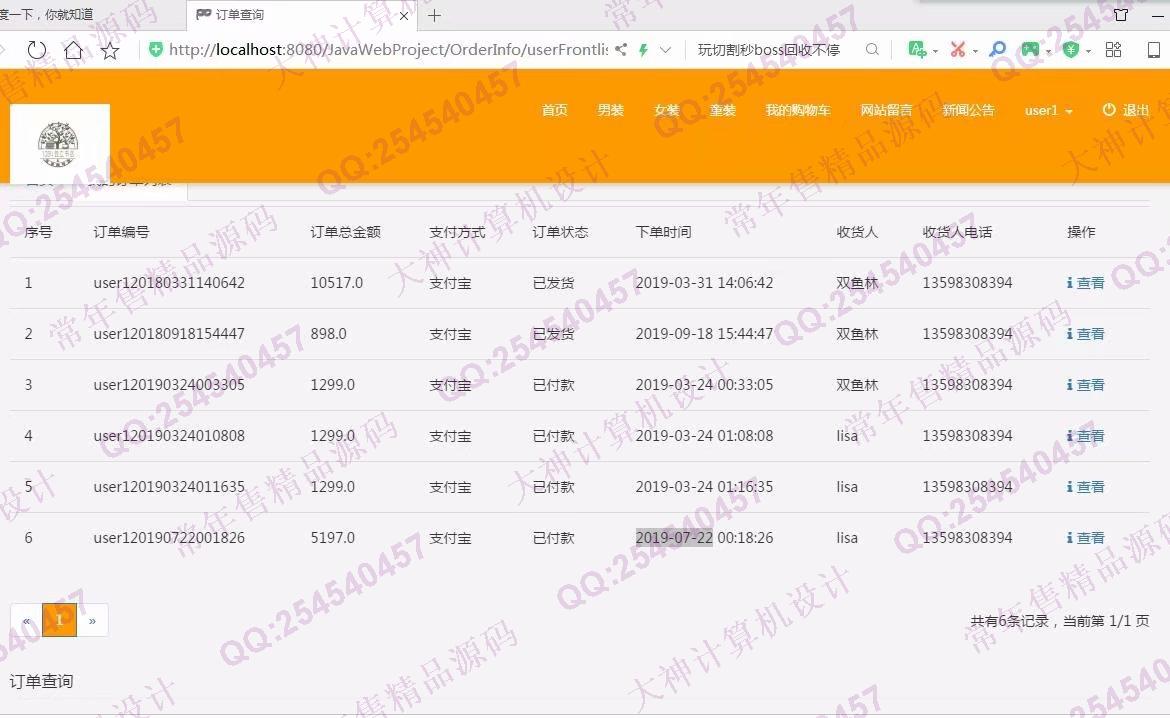1170x718 pixels.
Task: Go to browser home page icon
Action: 73,50
